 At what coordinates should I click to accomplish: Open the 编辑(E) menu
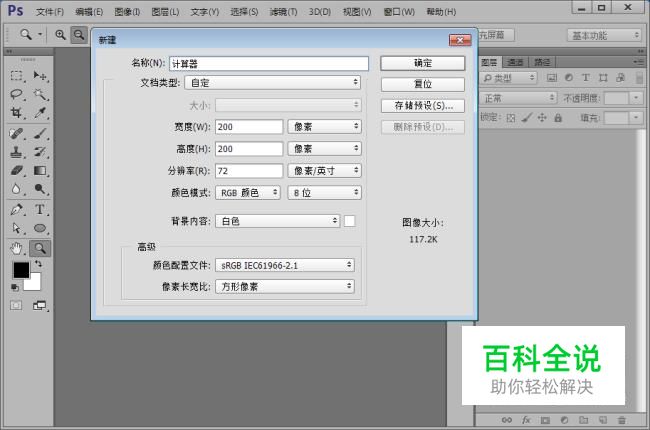tap(89, 12)
